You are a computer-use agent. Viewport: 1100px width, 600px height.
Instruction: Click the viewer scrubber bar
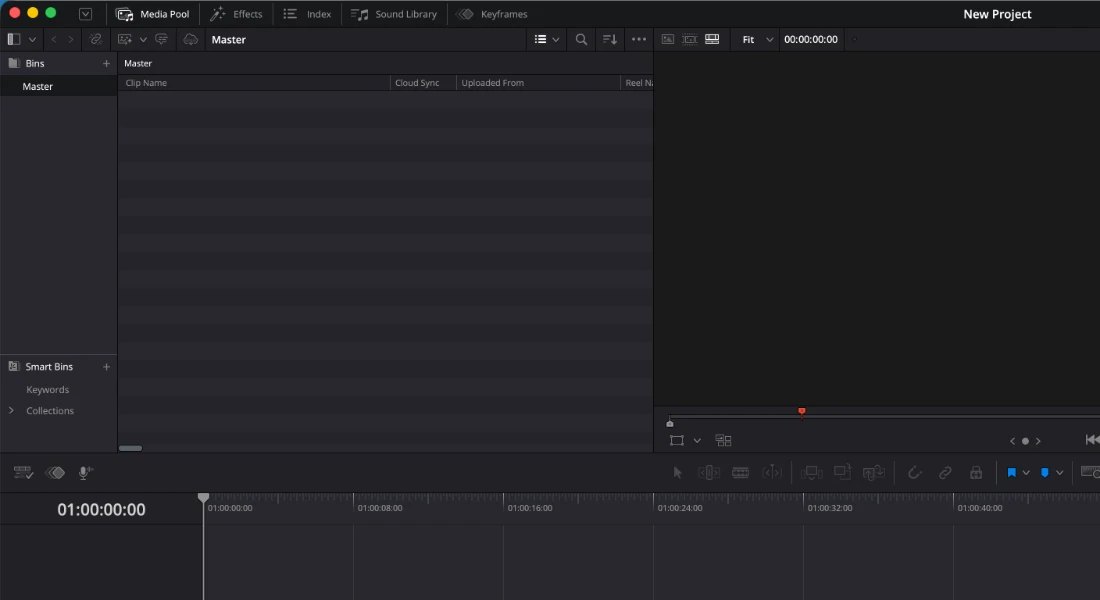point(884,417)
